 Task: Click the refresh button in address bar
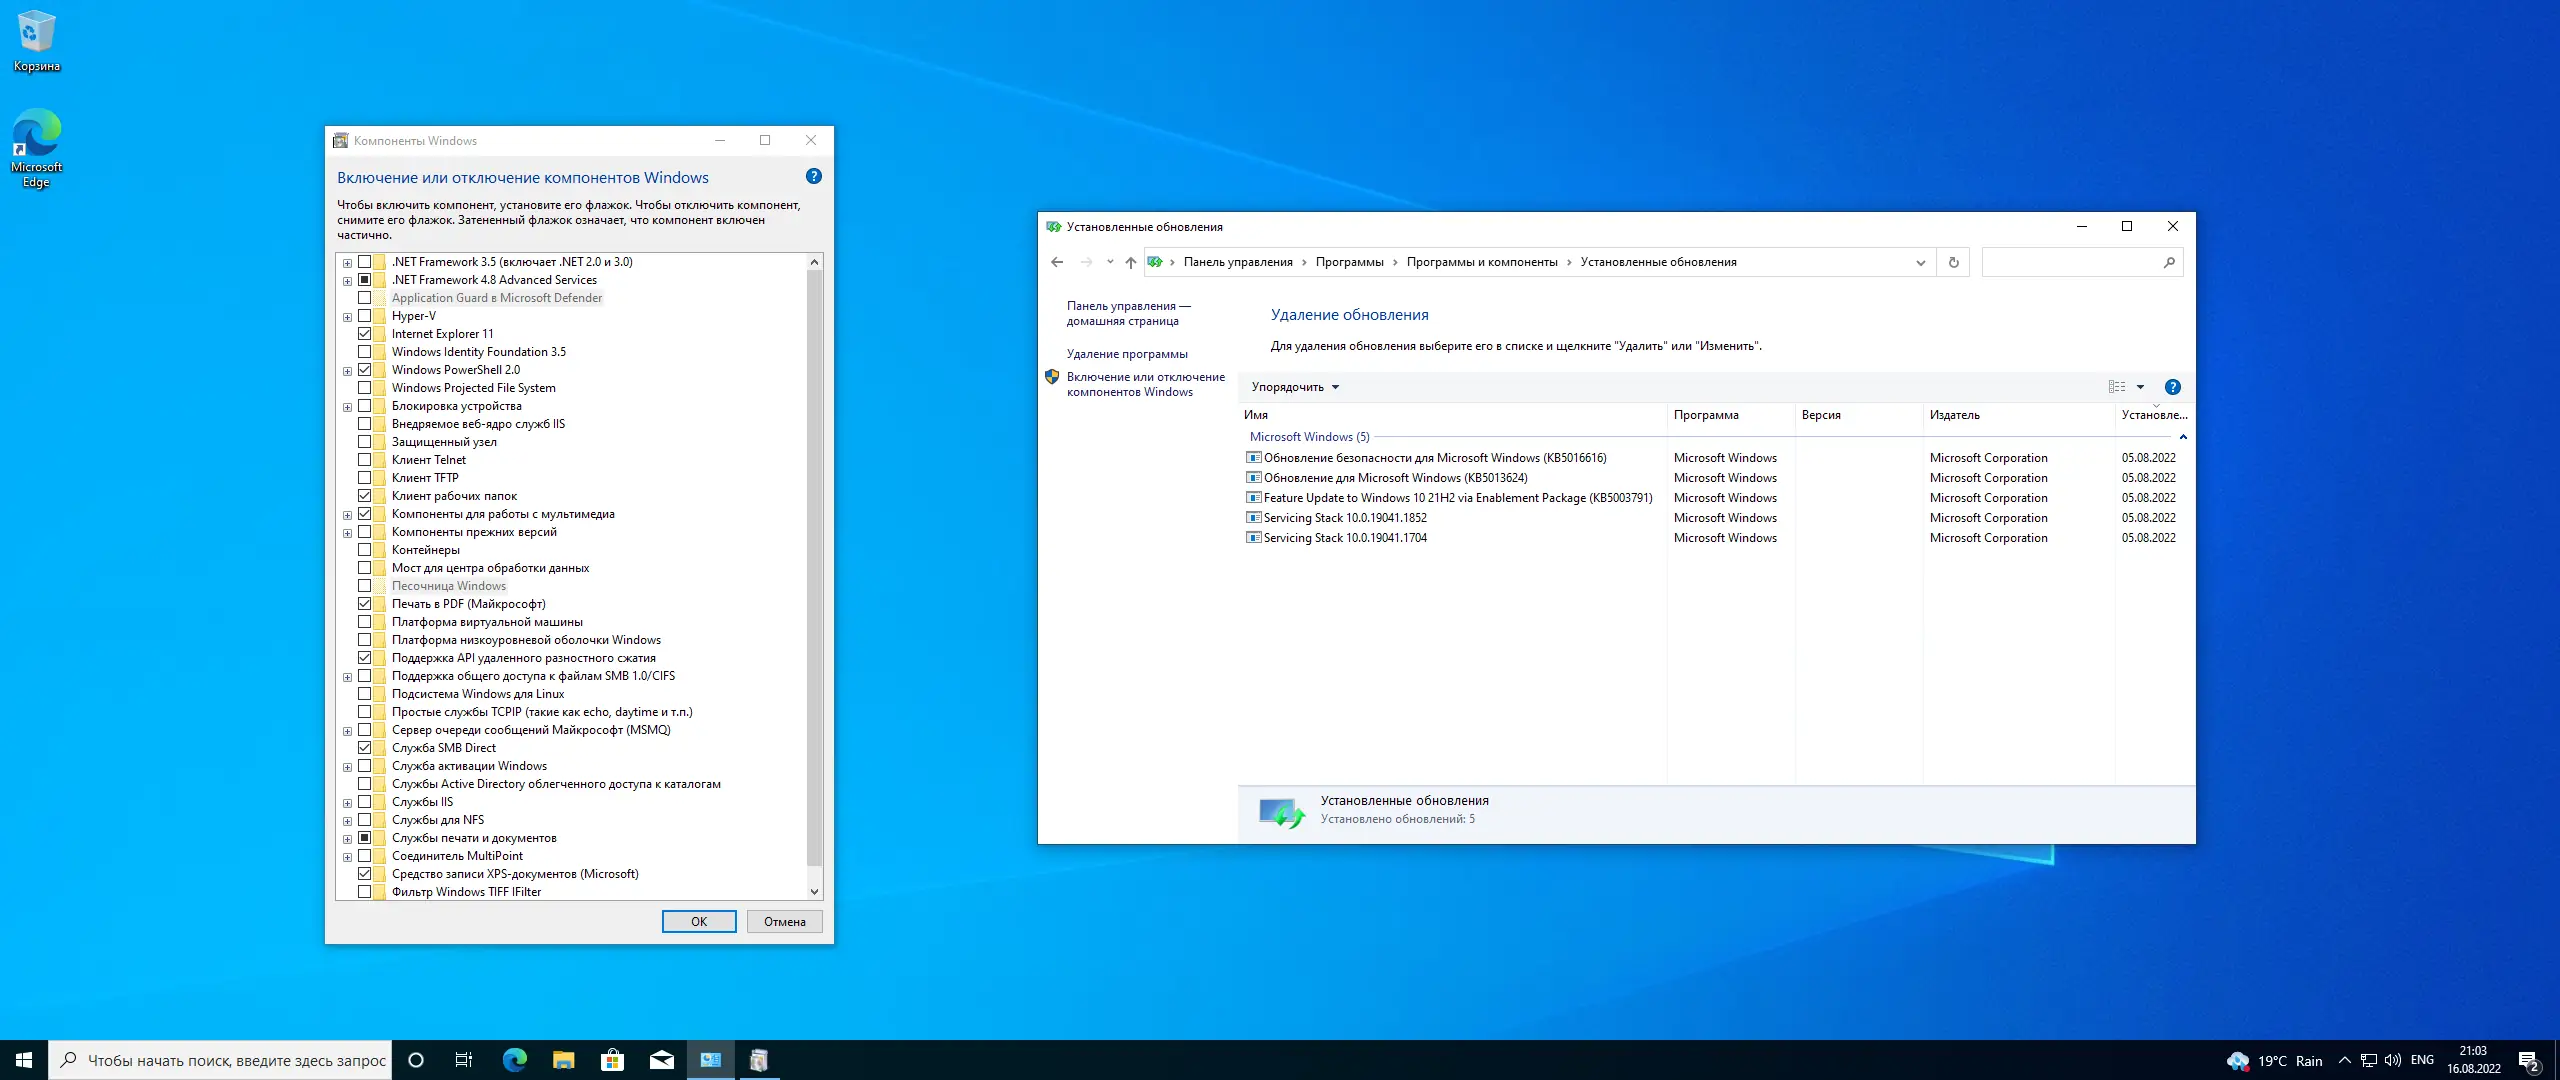pos(1953,262)
